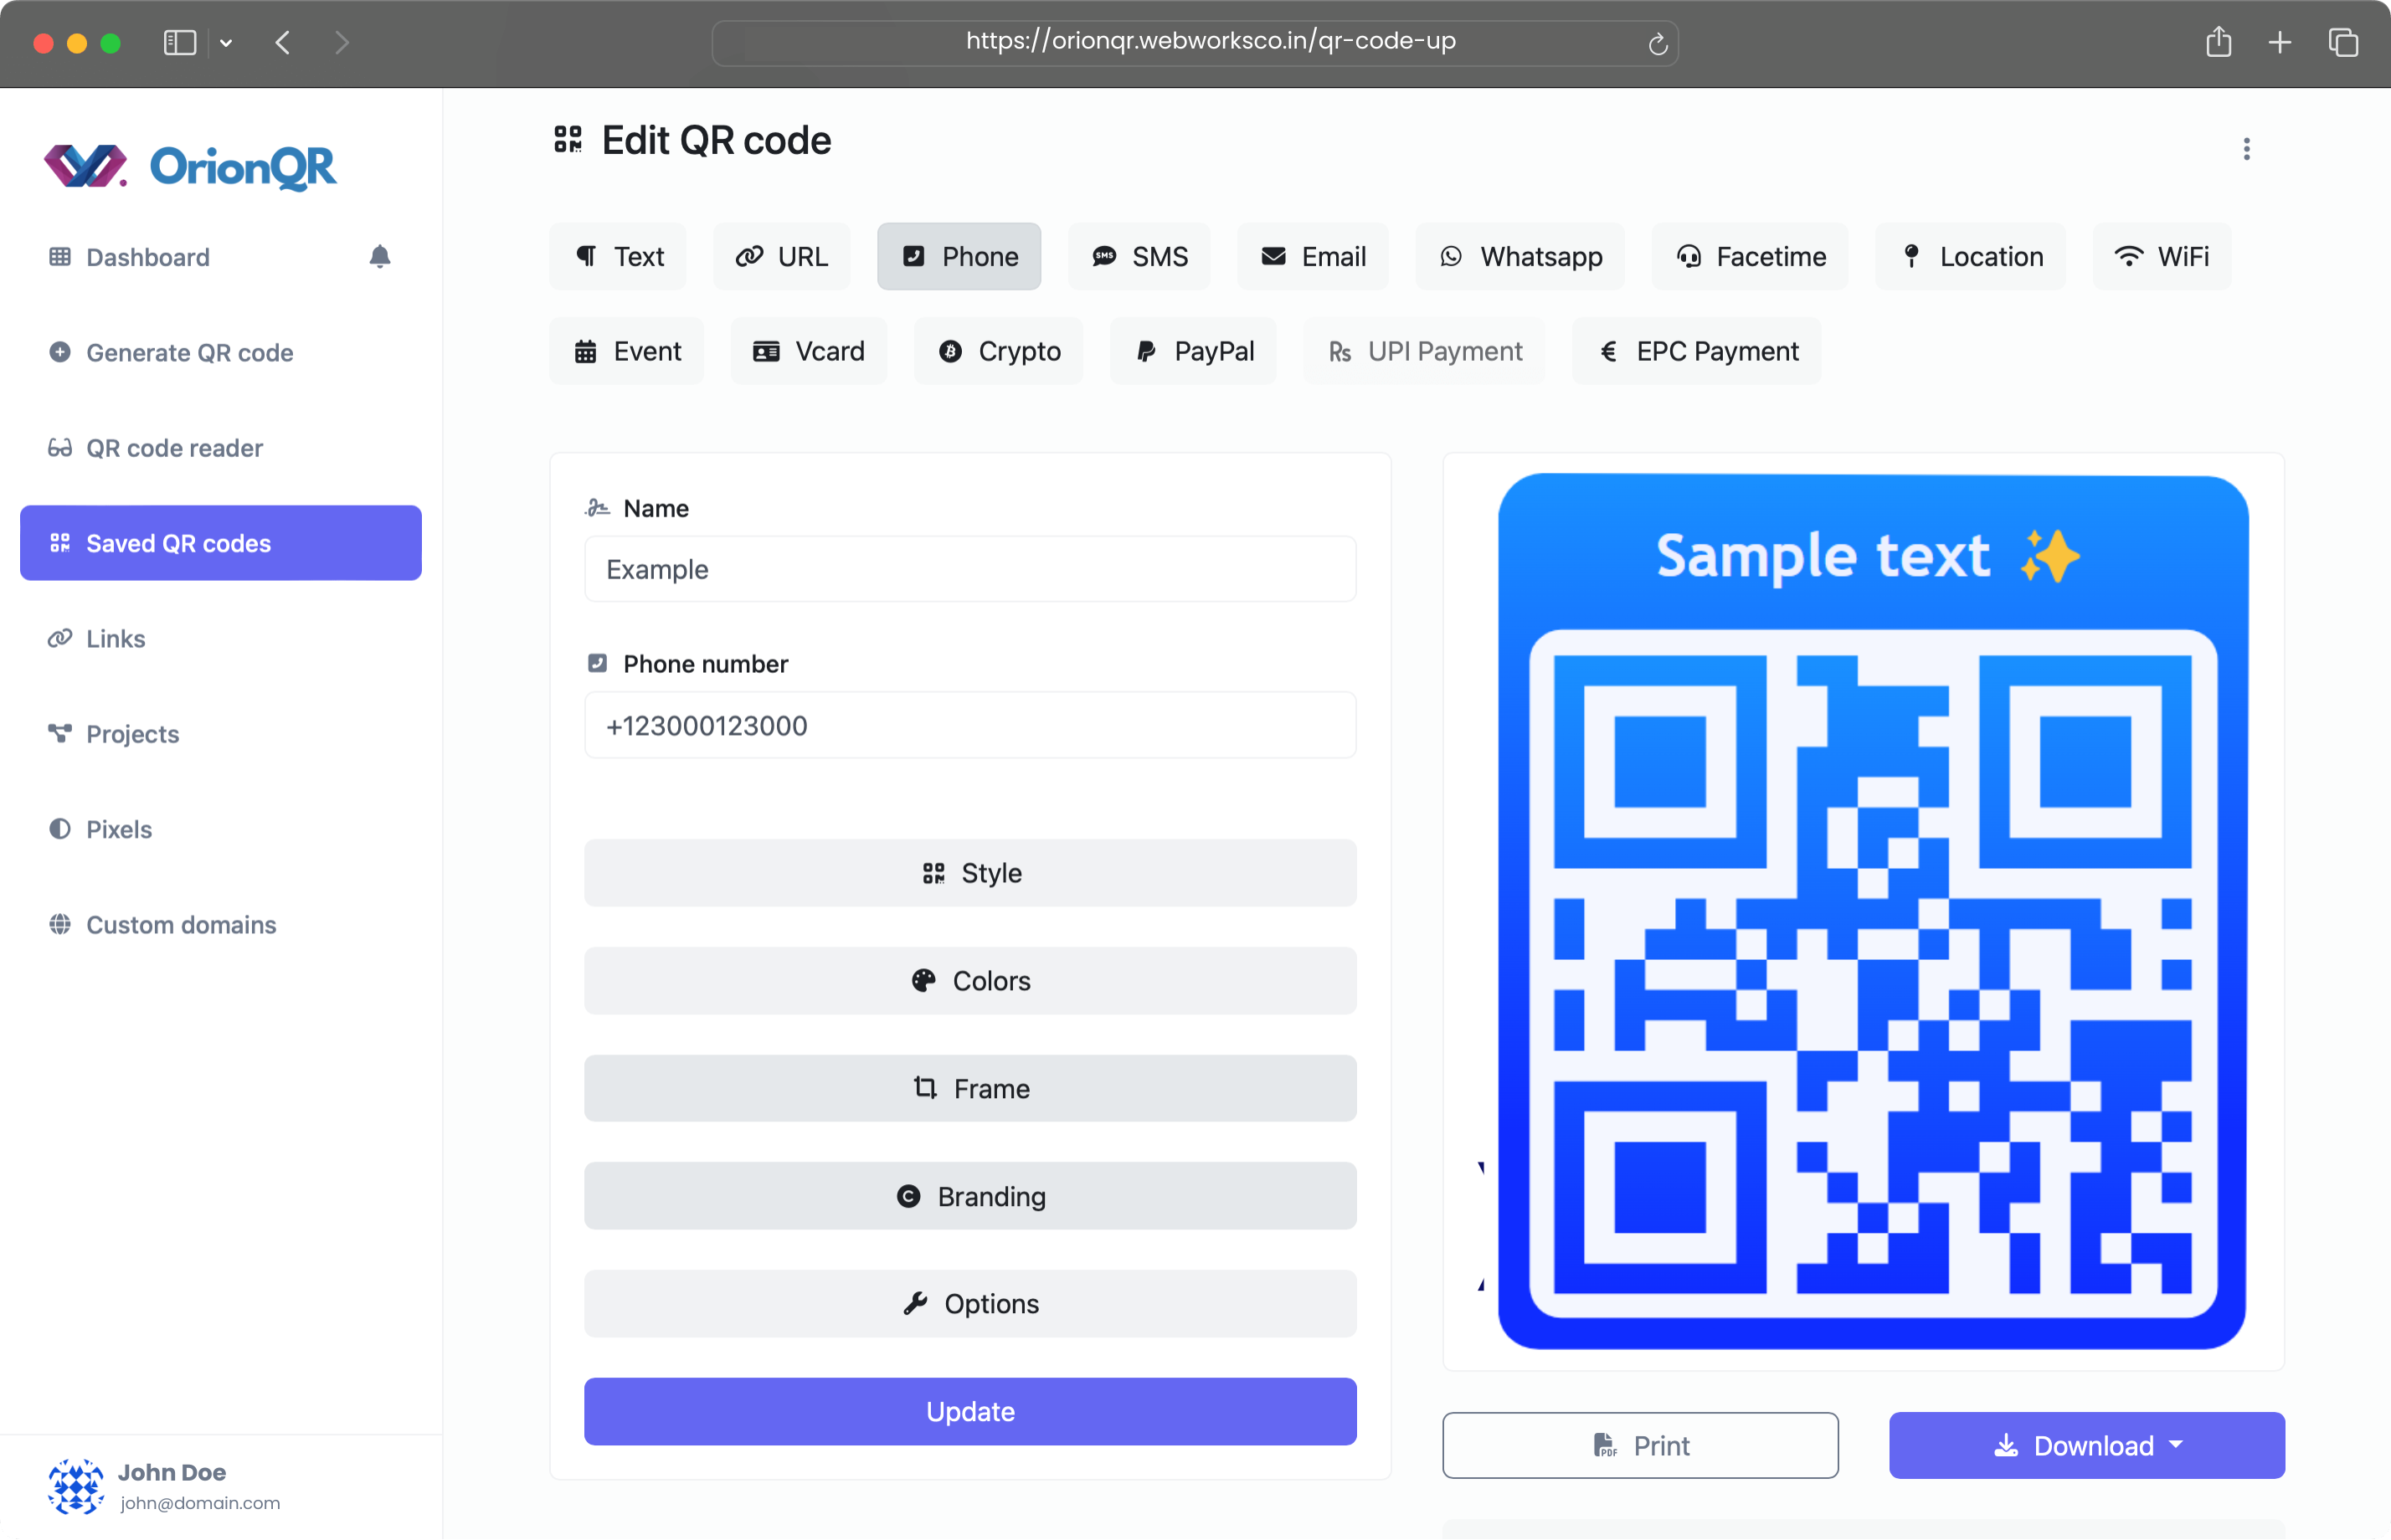
Task: Open Links in the sidebar
Action: pos(96,638)
